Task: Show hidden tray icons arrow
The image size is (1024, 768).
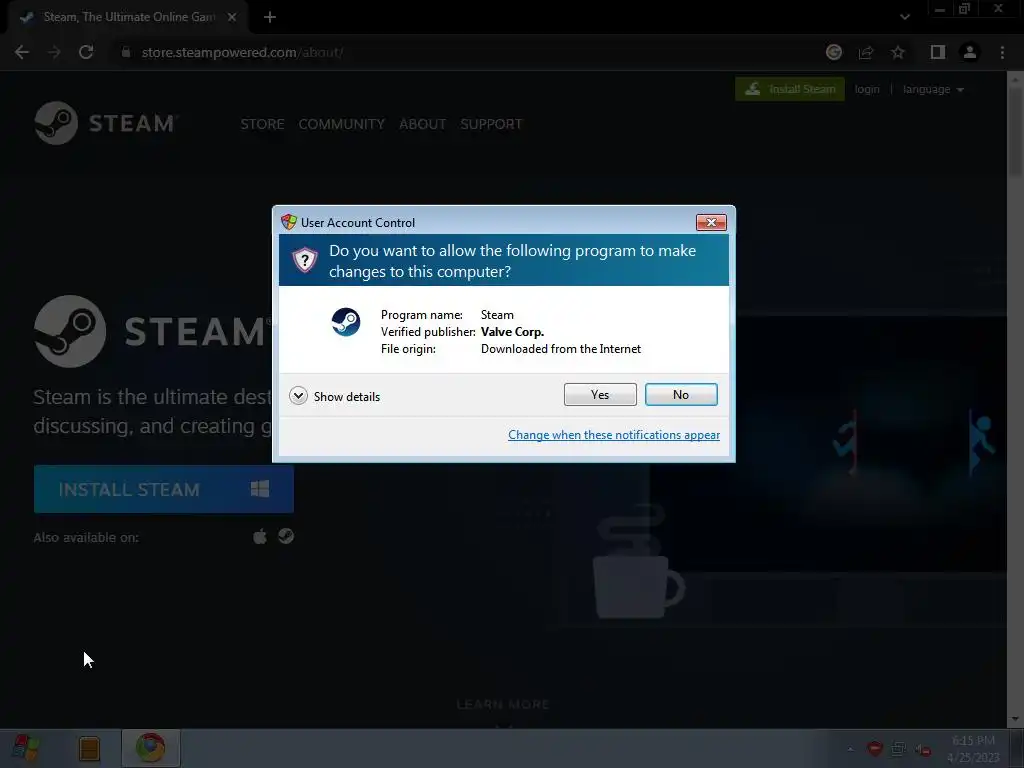Action: (850, 749)
